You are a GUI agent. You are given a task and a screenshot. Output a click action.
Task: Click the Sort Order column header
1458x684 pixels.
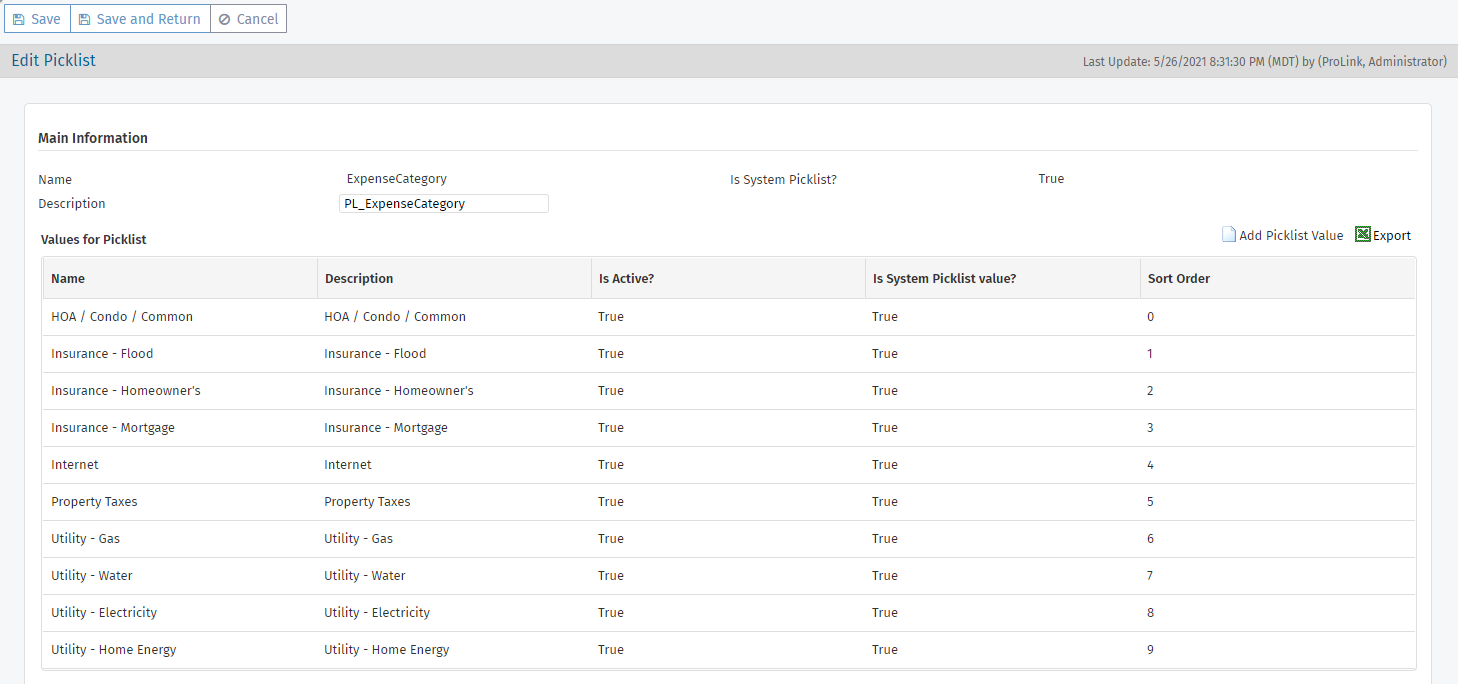(x=1178, y=279)
